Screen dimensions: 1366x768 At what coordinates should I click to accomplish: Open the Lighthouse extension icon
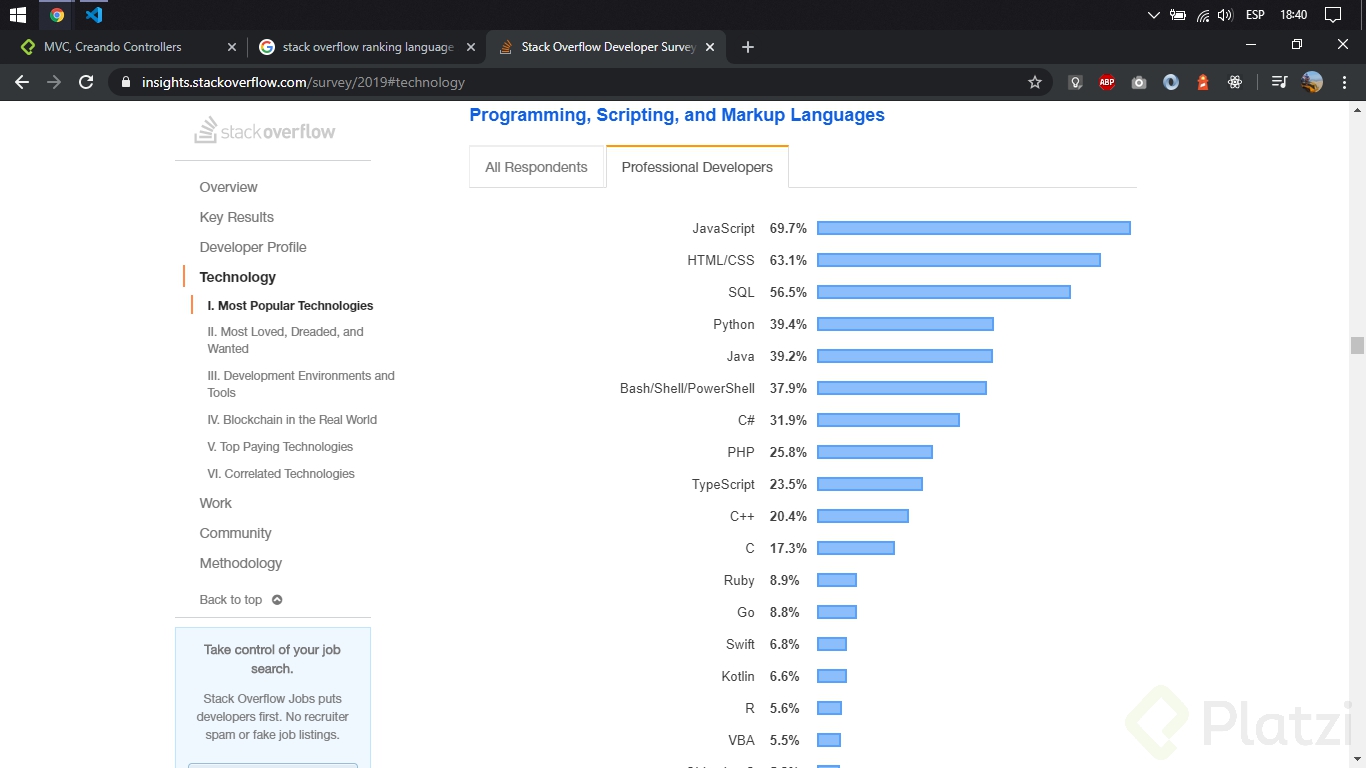tap(1203, 82)
